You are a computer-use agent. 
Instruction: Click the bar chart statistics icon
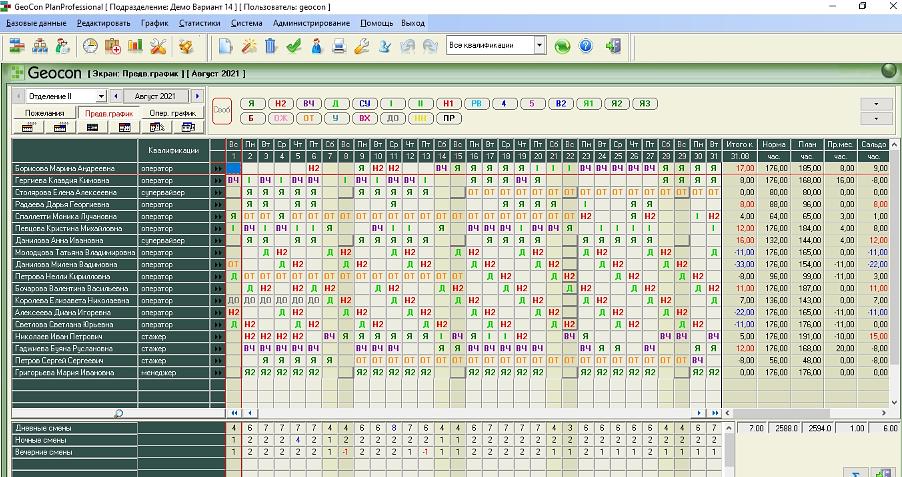click(x=136, y=46)
